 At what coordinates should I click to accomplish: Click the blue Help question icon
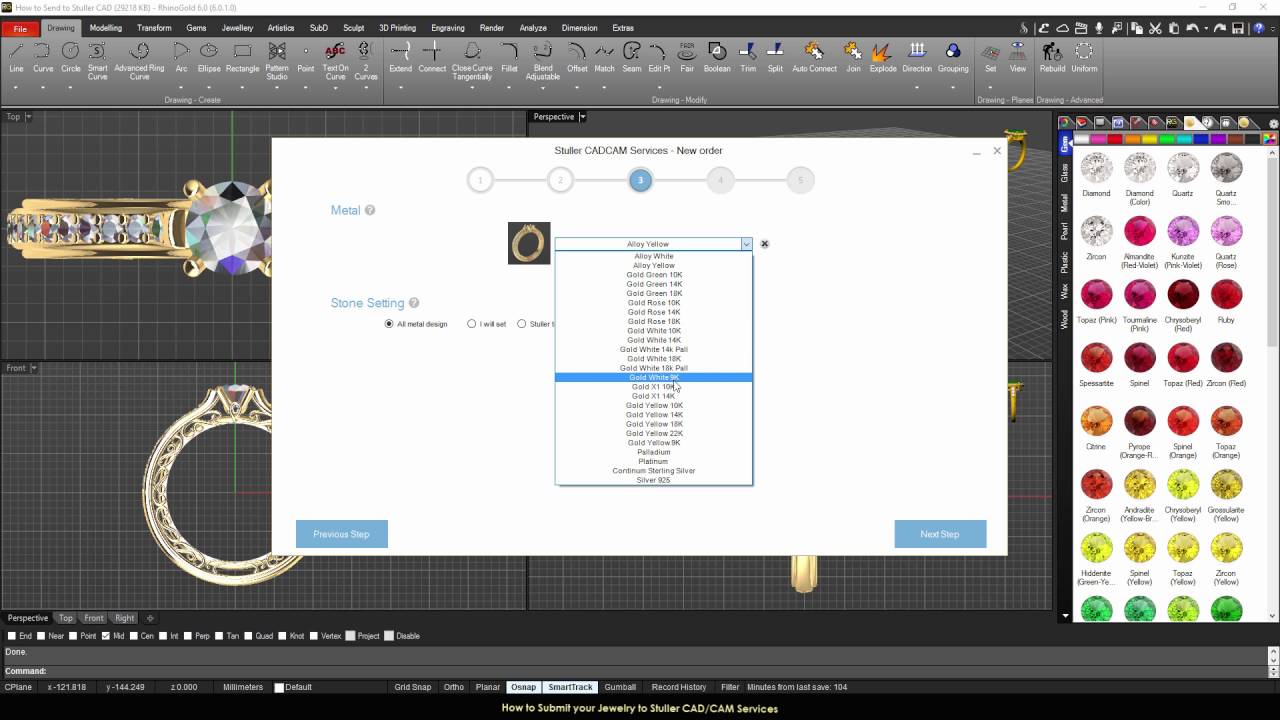coord(1258,29)
